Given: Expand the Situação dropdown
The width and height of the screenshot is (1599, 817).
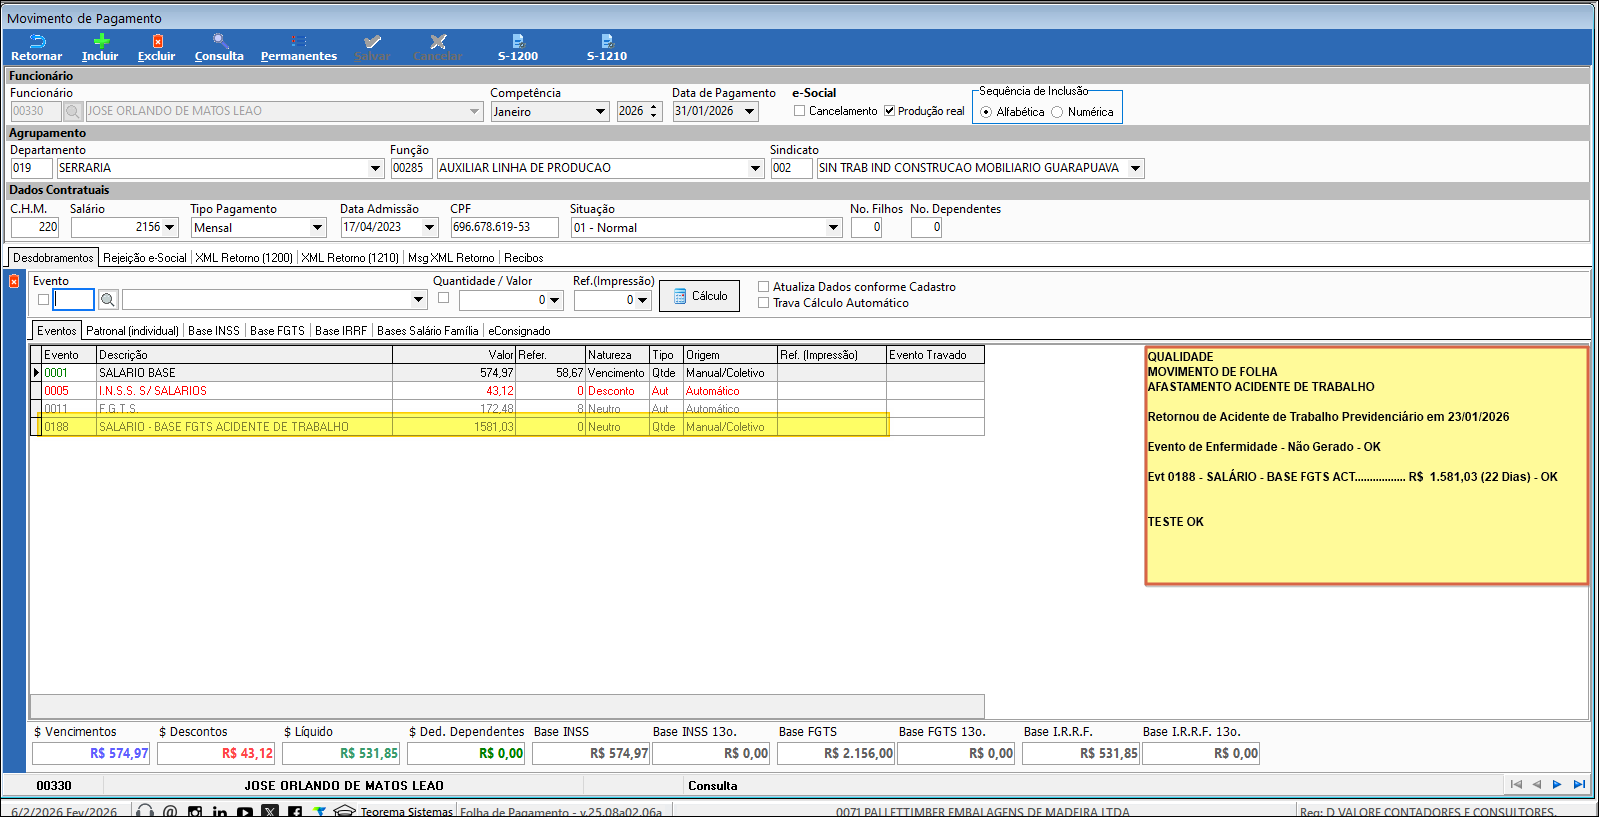Looking at the screenshot, I should click(x=833, y=228).
